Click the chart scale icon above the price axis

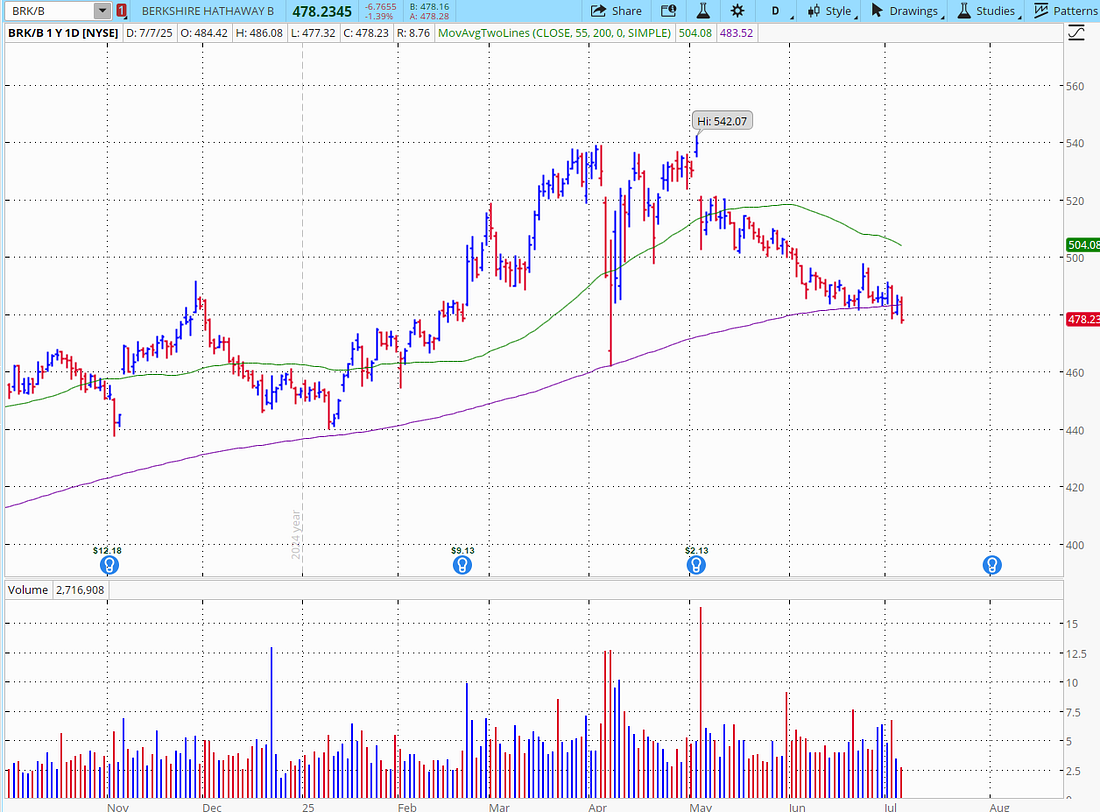pyautogui.click(x=1076, y=33)
